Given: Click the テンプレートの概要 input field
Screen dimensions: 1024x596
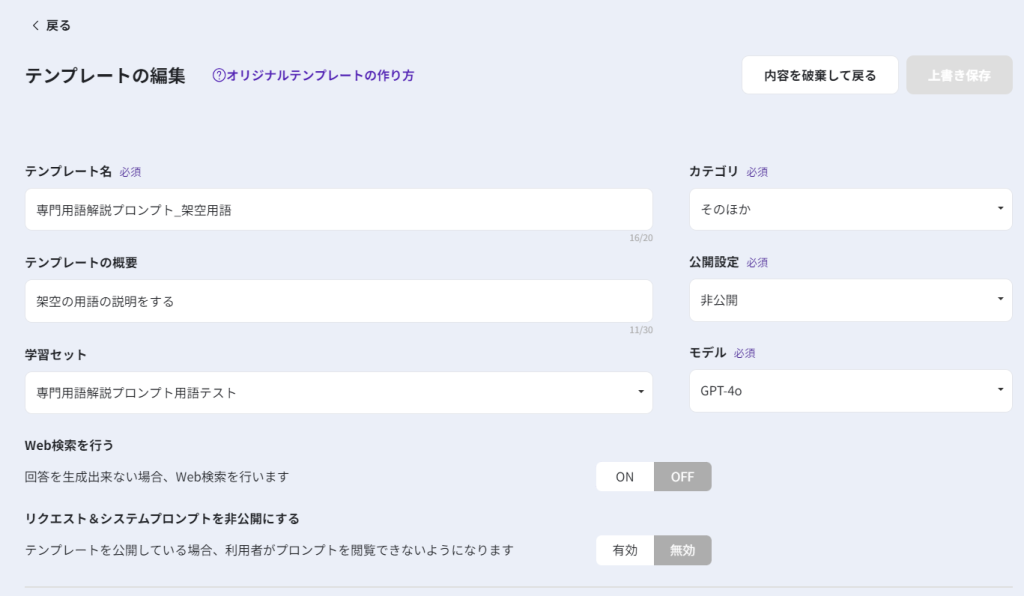Looking at the screenshot, I should click(x=338, y=301).
